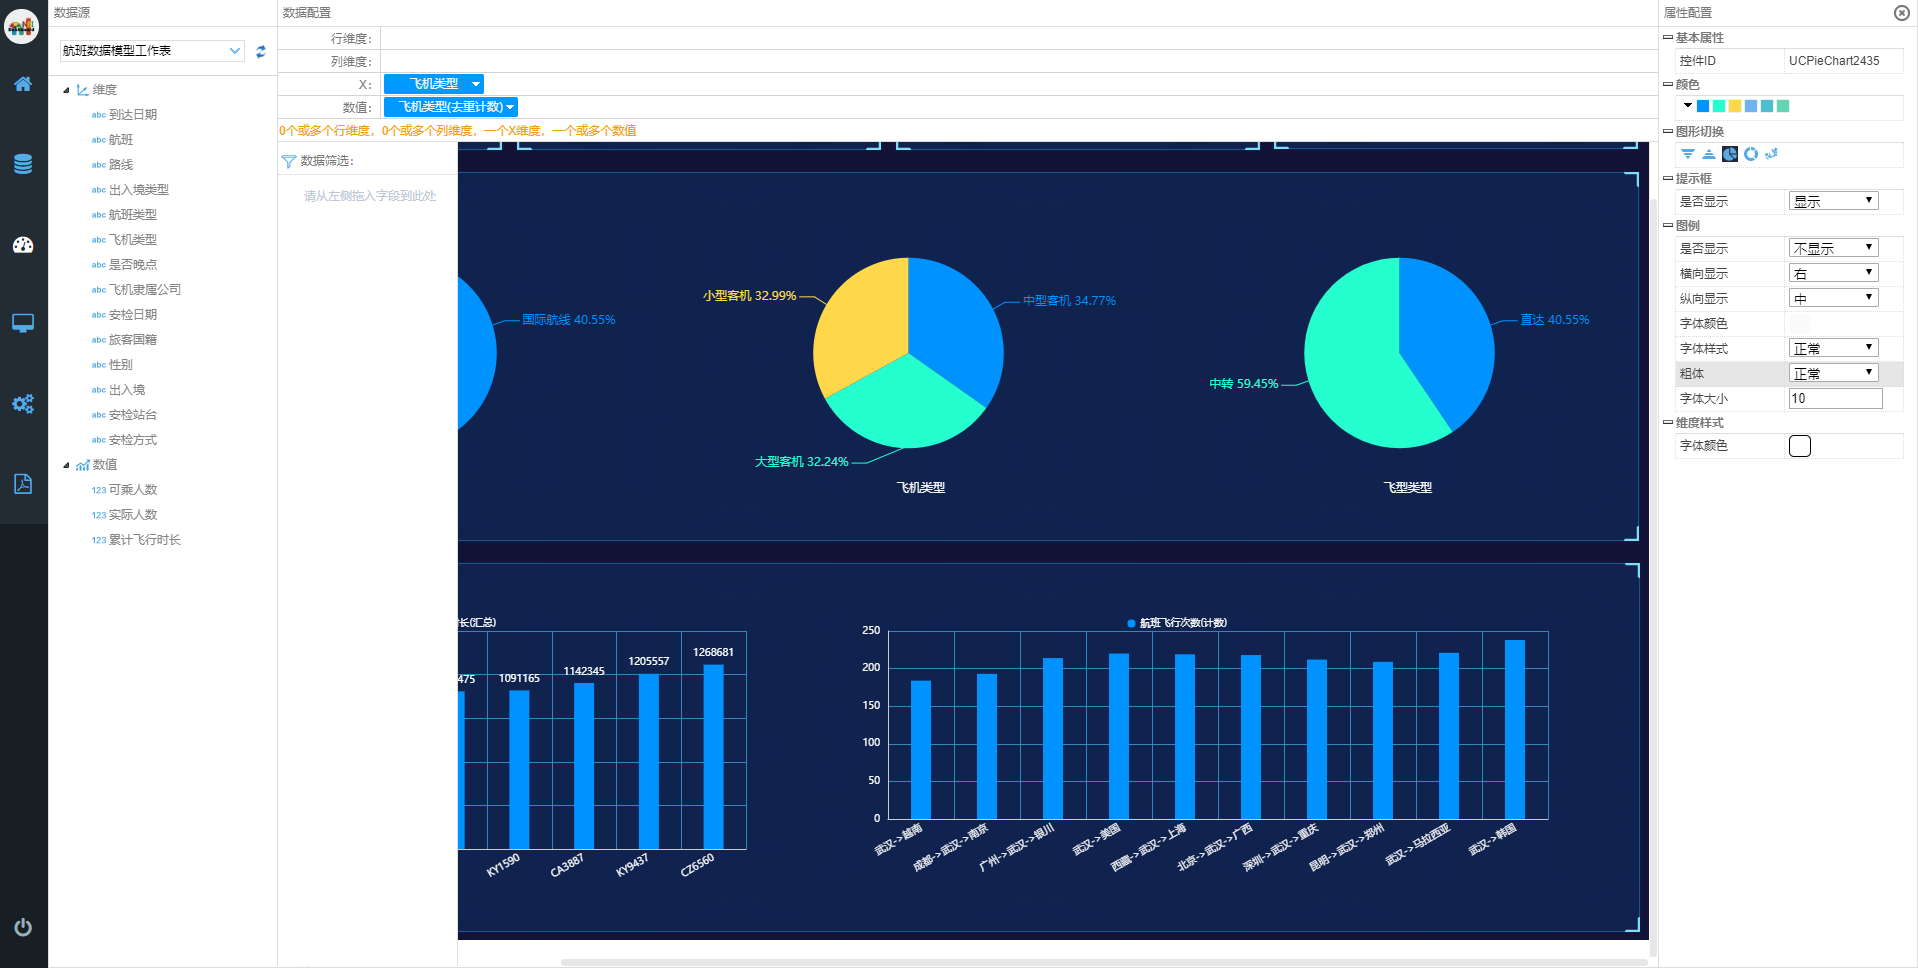Collapse the 基本属性 section
The image size is (1918, 968).
tap(1668, 37)
